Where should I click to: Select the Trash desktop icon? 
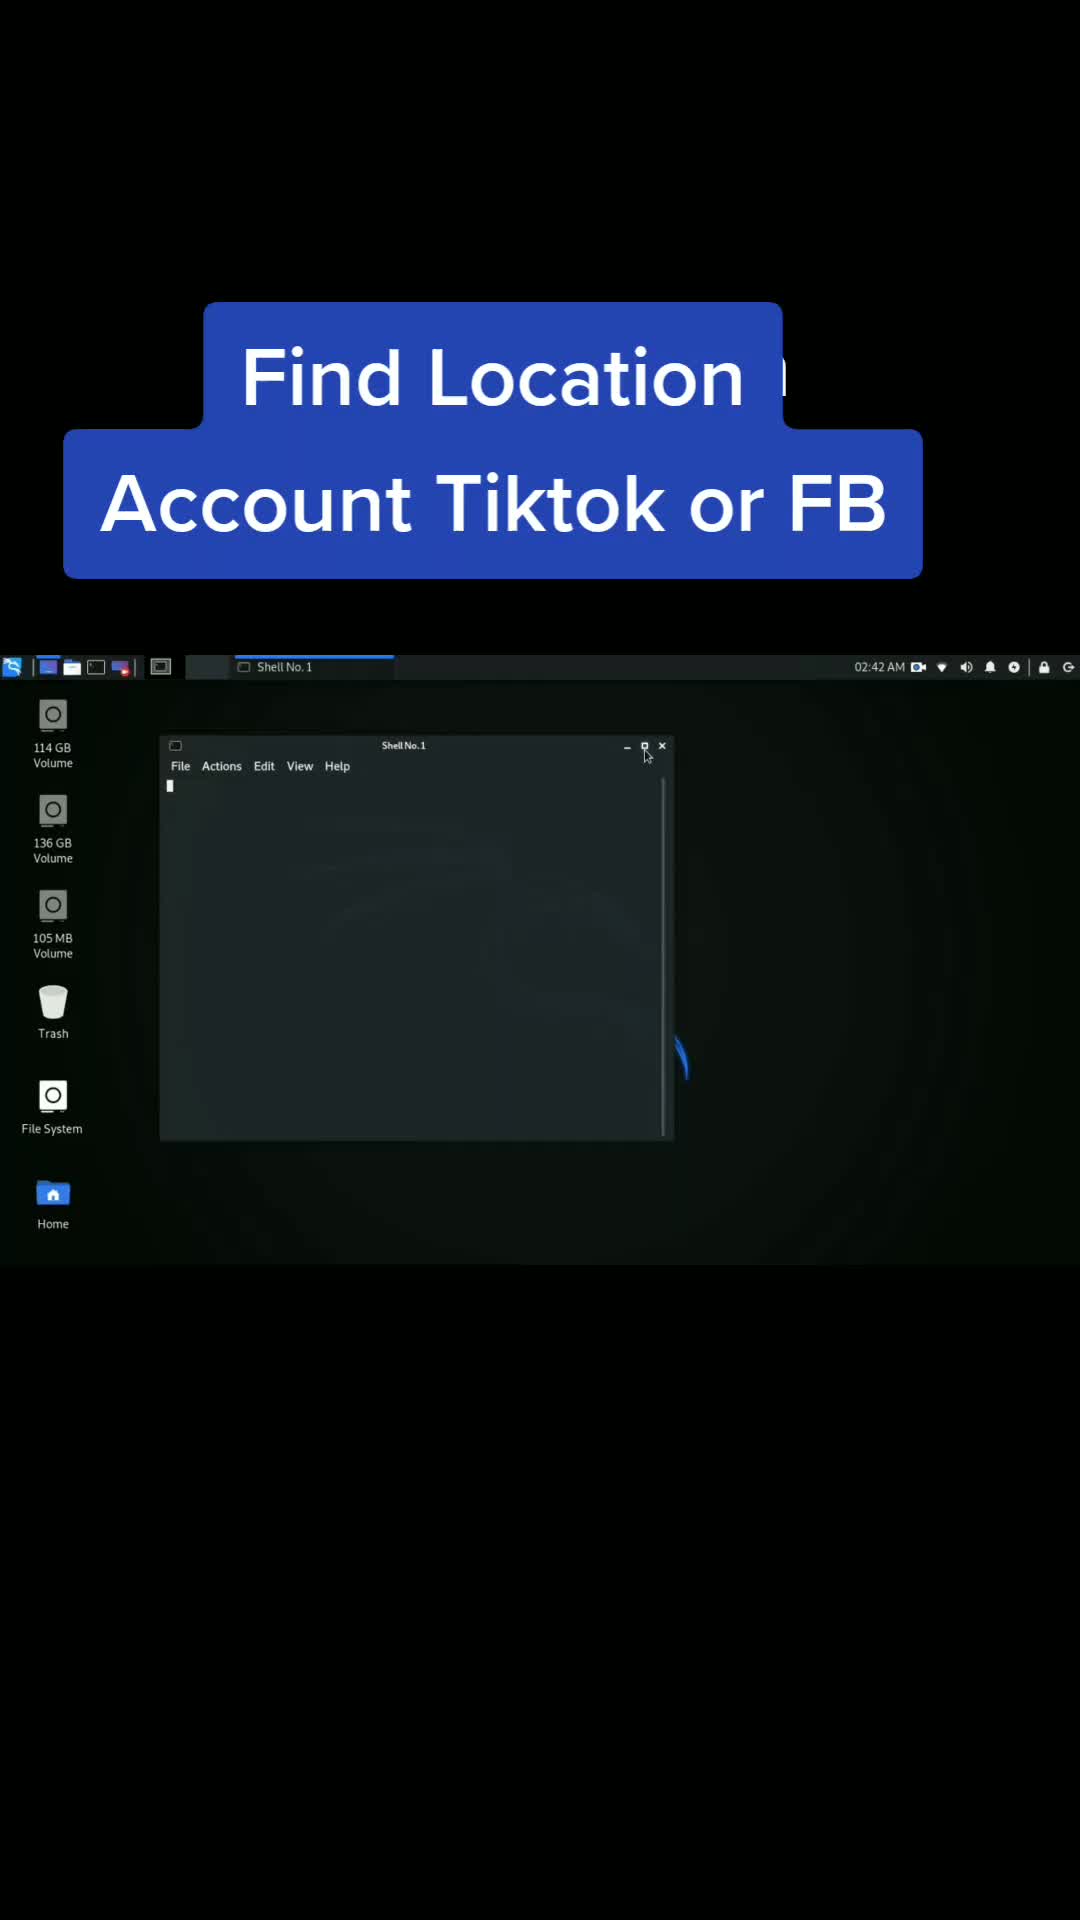[53, 1012]
